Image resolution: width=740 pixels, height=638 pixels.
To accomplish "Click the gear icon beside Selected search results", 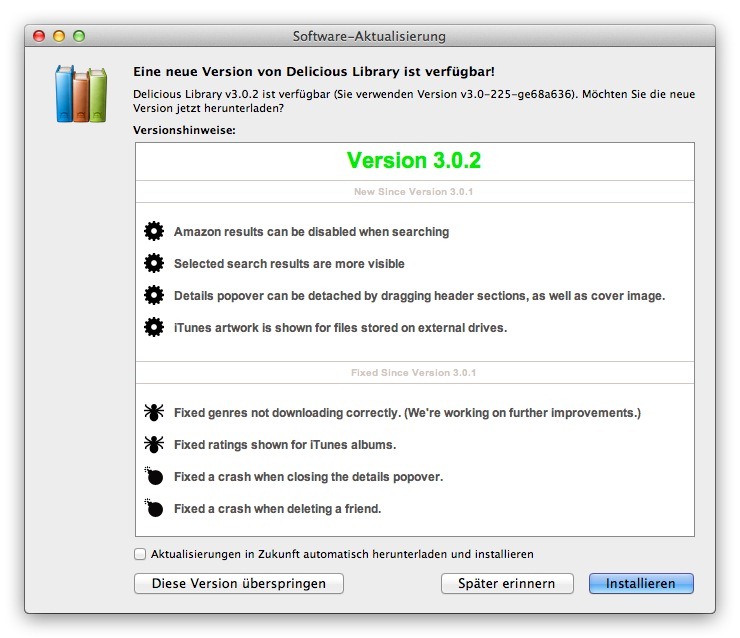I will pos(154,264).
